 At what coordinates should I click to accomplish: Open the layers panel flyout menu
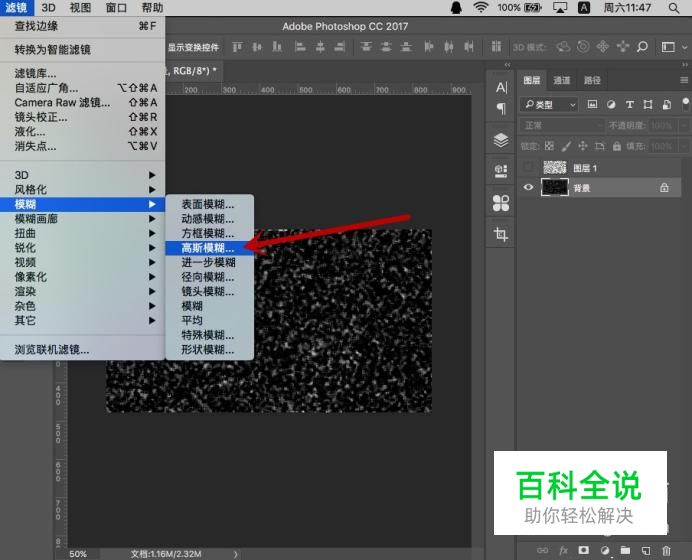684,80
